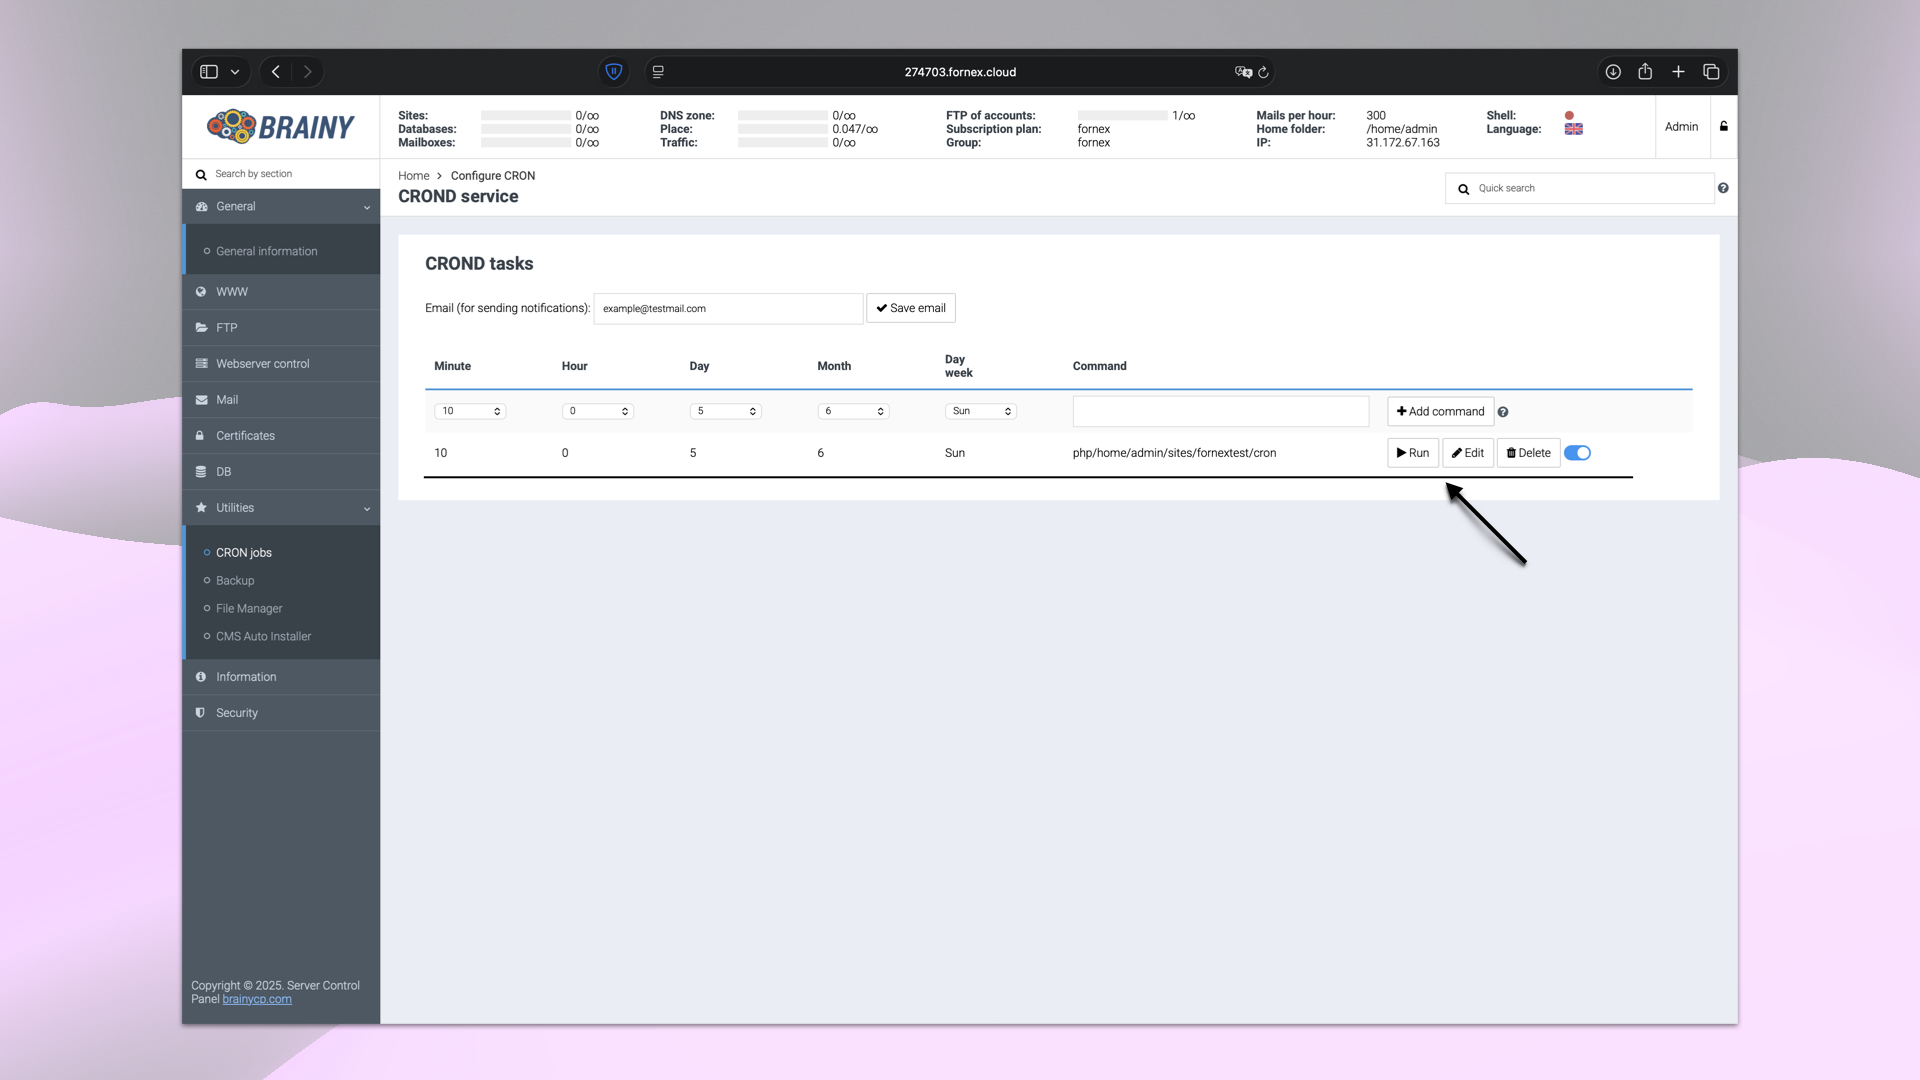Select the DB section icon
1920x1080 pixels.
pos(202,471)
